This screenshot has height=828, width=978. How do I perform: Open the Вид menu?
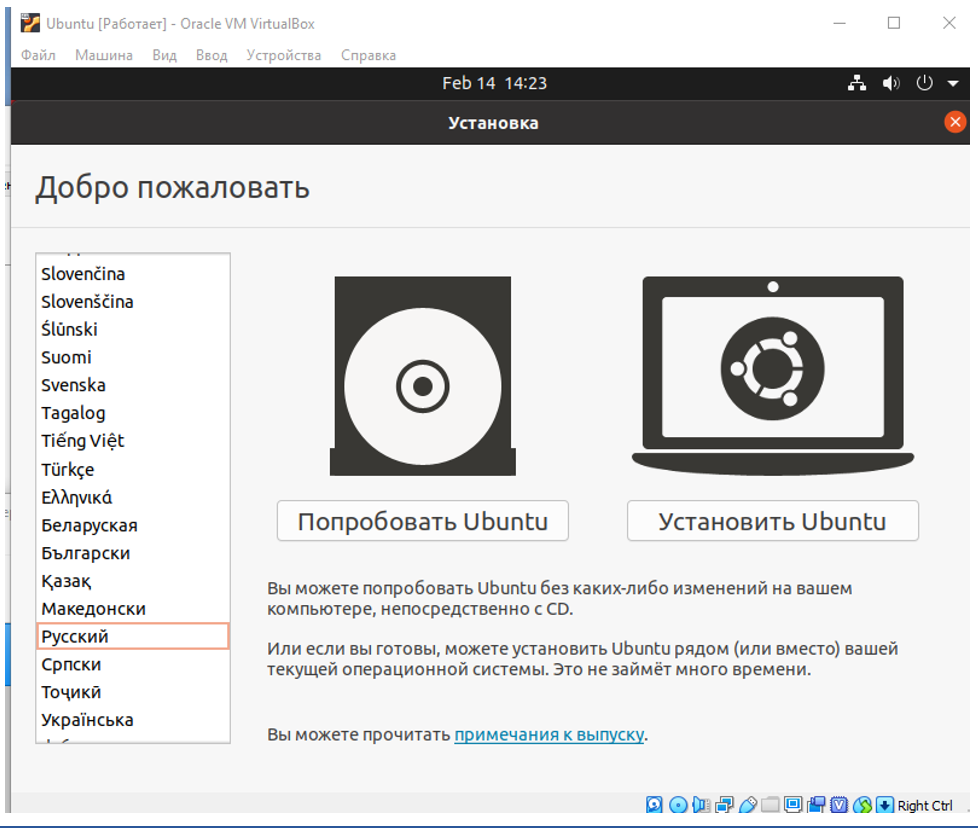165,55
